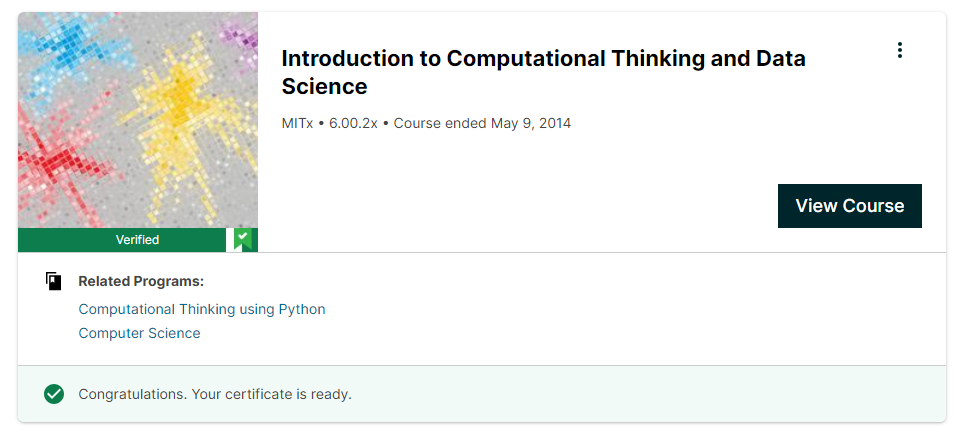961x435 pixels.
Task: Click the View Course button
Action: (x=849, y=206)
